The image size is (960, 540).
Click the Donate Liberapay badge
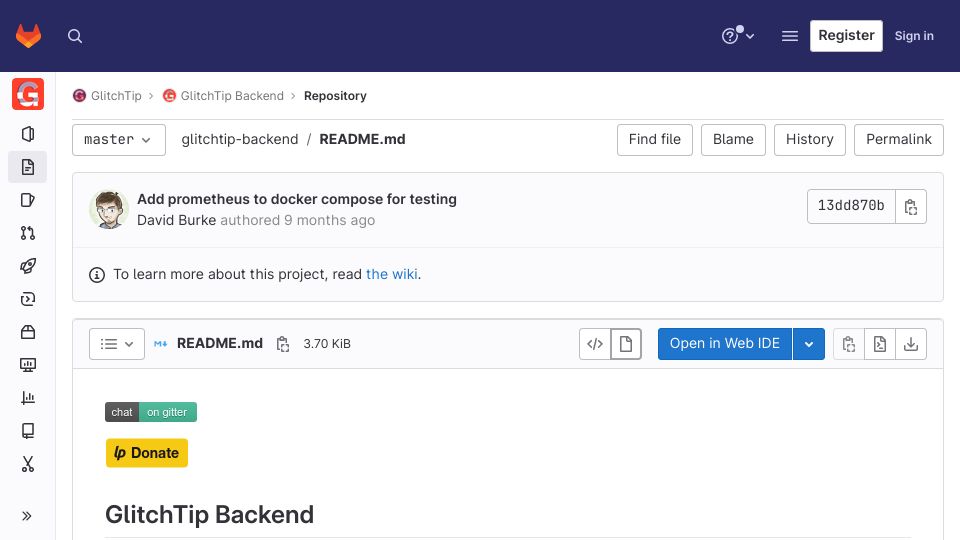point(147,453)
